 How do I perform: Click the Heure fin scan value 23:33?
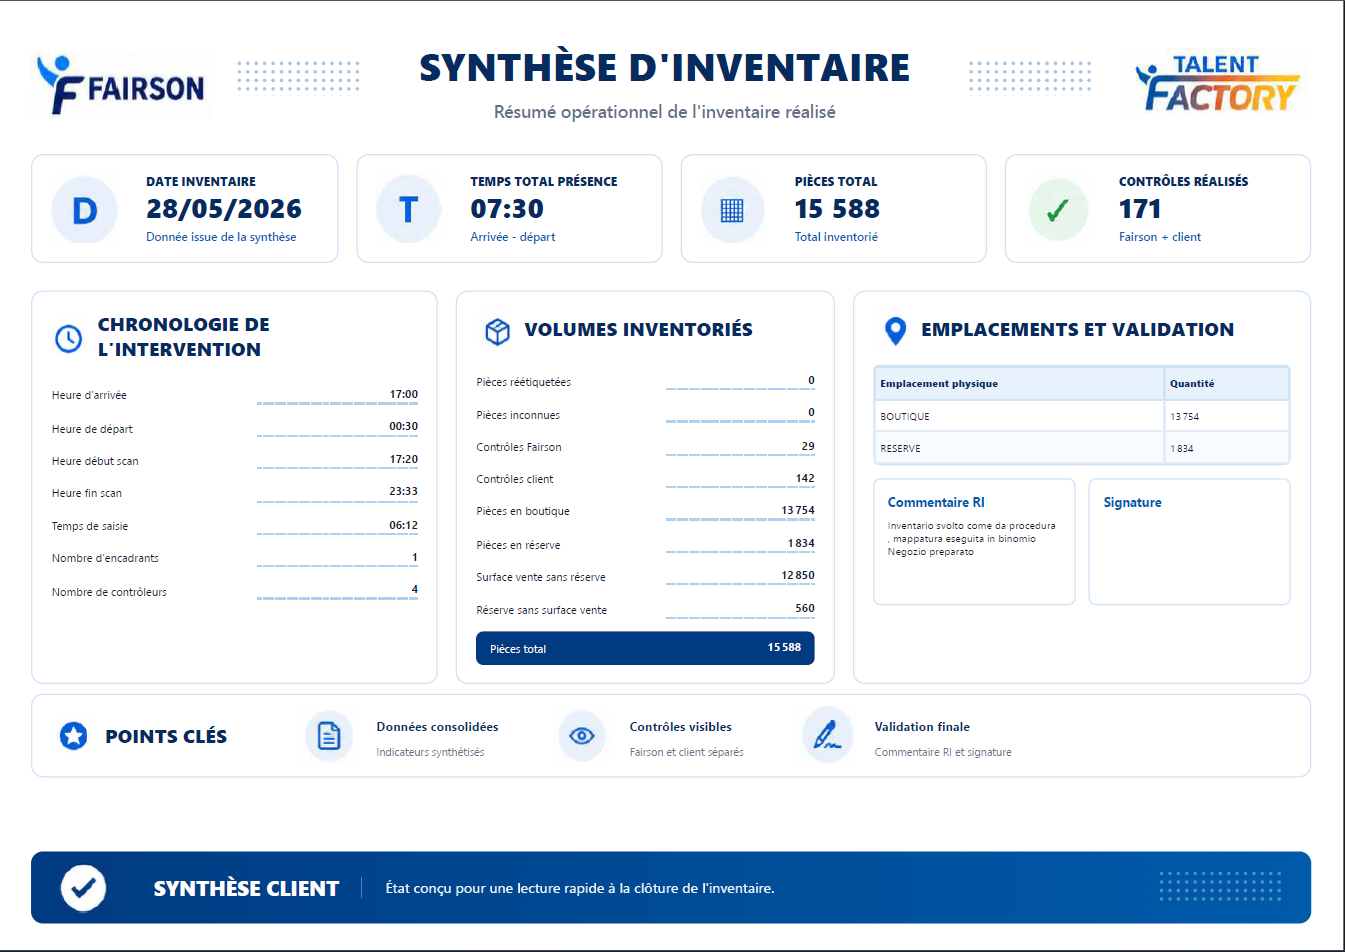pos(404,491)
